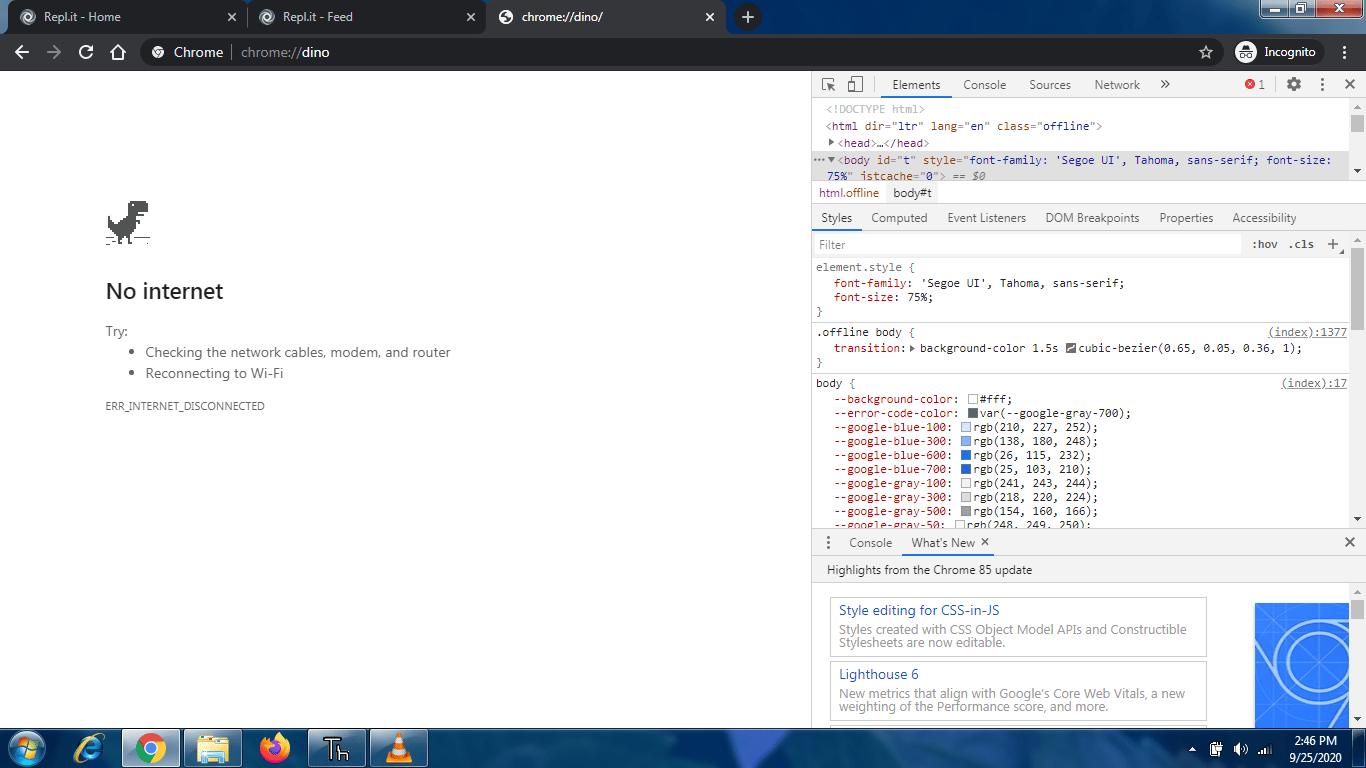
Task: Launch Internet Explorer from taskbar
Action: (91, 748)
